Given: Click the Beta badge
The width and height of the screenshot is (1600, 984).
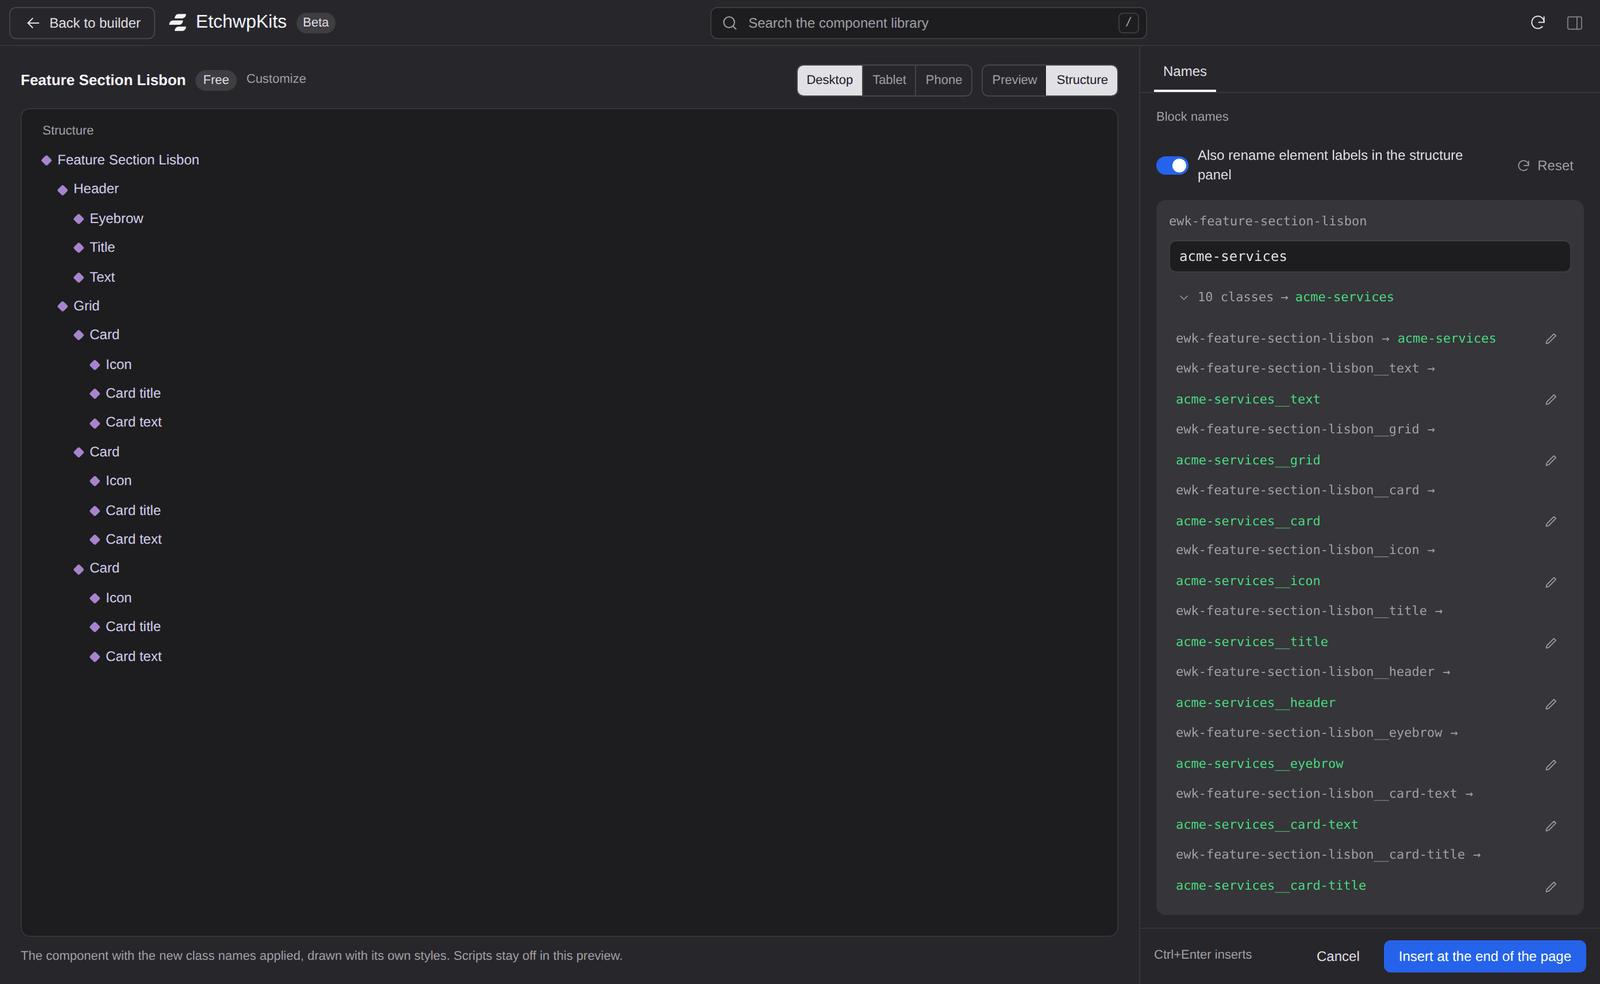Looking at the screenshot, I should 316,23.
